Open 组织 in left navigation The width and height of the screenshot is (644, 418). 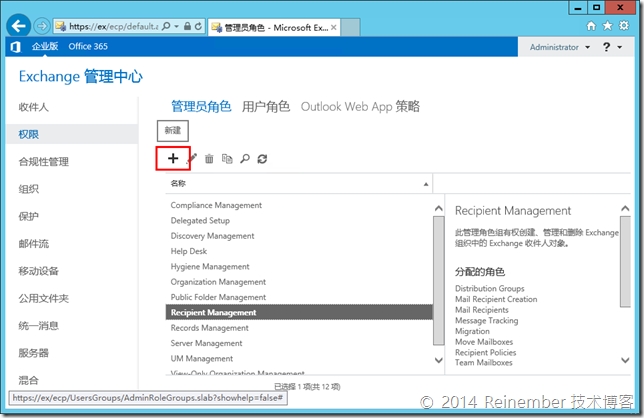pos(29,189)
